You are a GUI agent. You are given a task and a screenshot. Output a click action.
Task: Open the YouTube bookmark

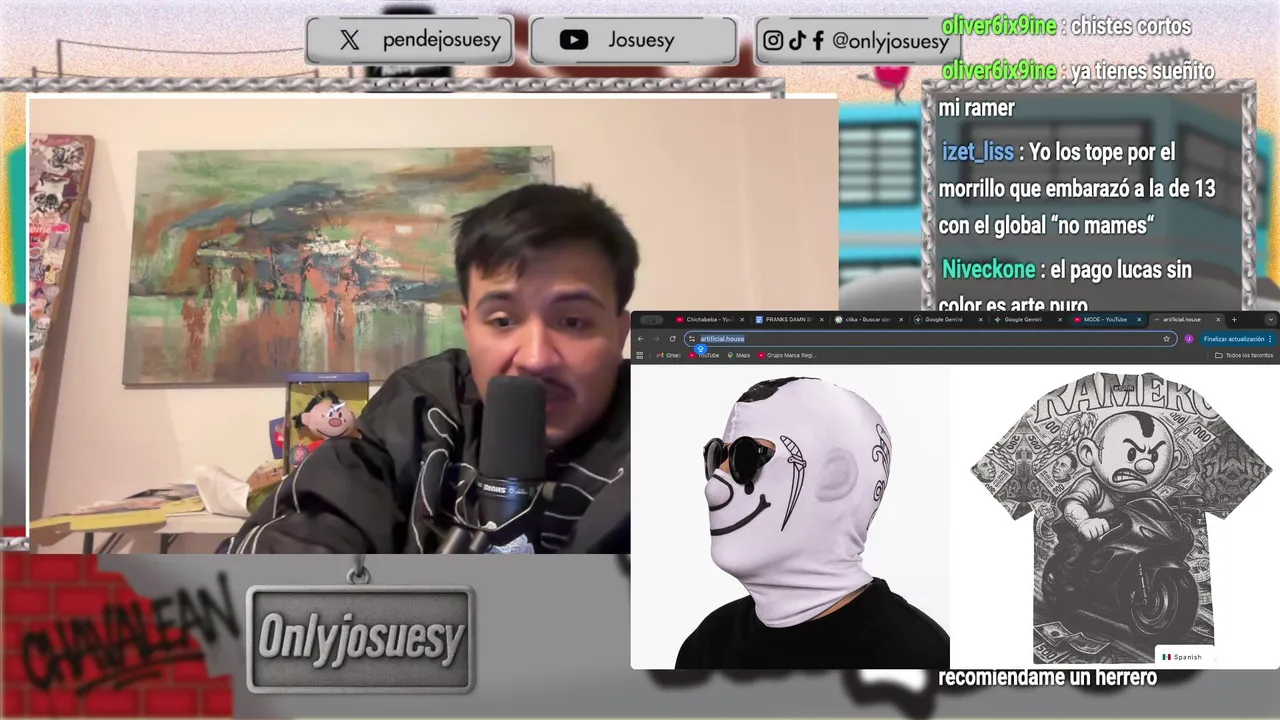click(x=704, y=355)
